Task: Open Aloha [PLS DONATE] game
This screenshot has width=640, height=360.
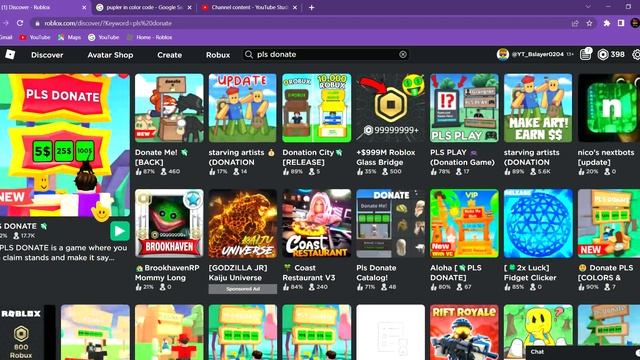Action: (464, 223)
